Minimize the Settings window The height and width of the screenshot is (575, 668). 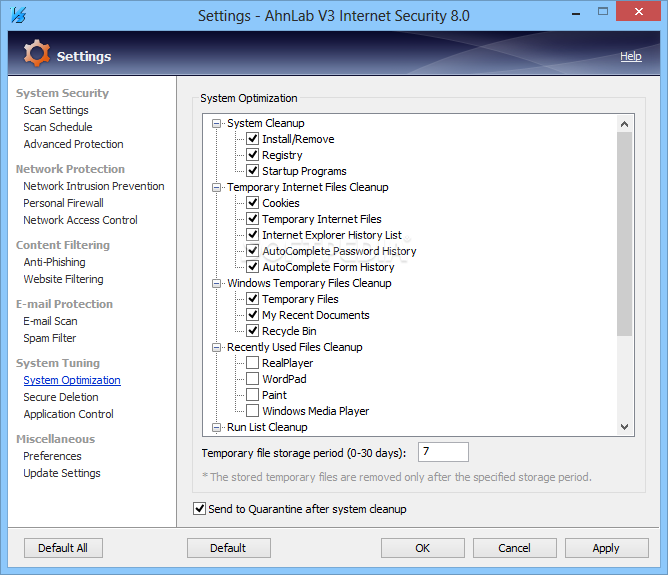(x=576, y=13)
